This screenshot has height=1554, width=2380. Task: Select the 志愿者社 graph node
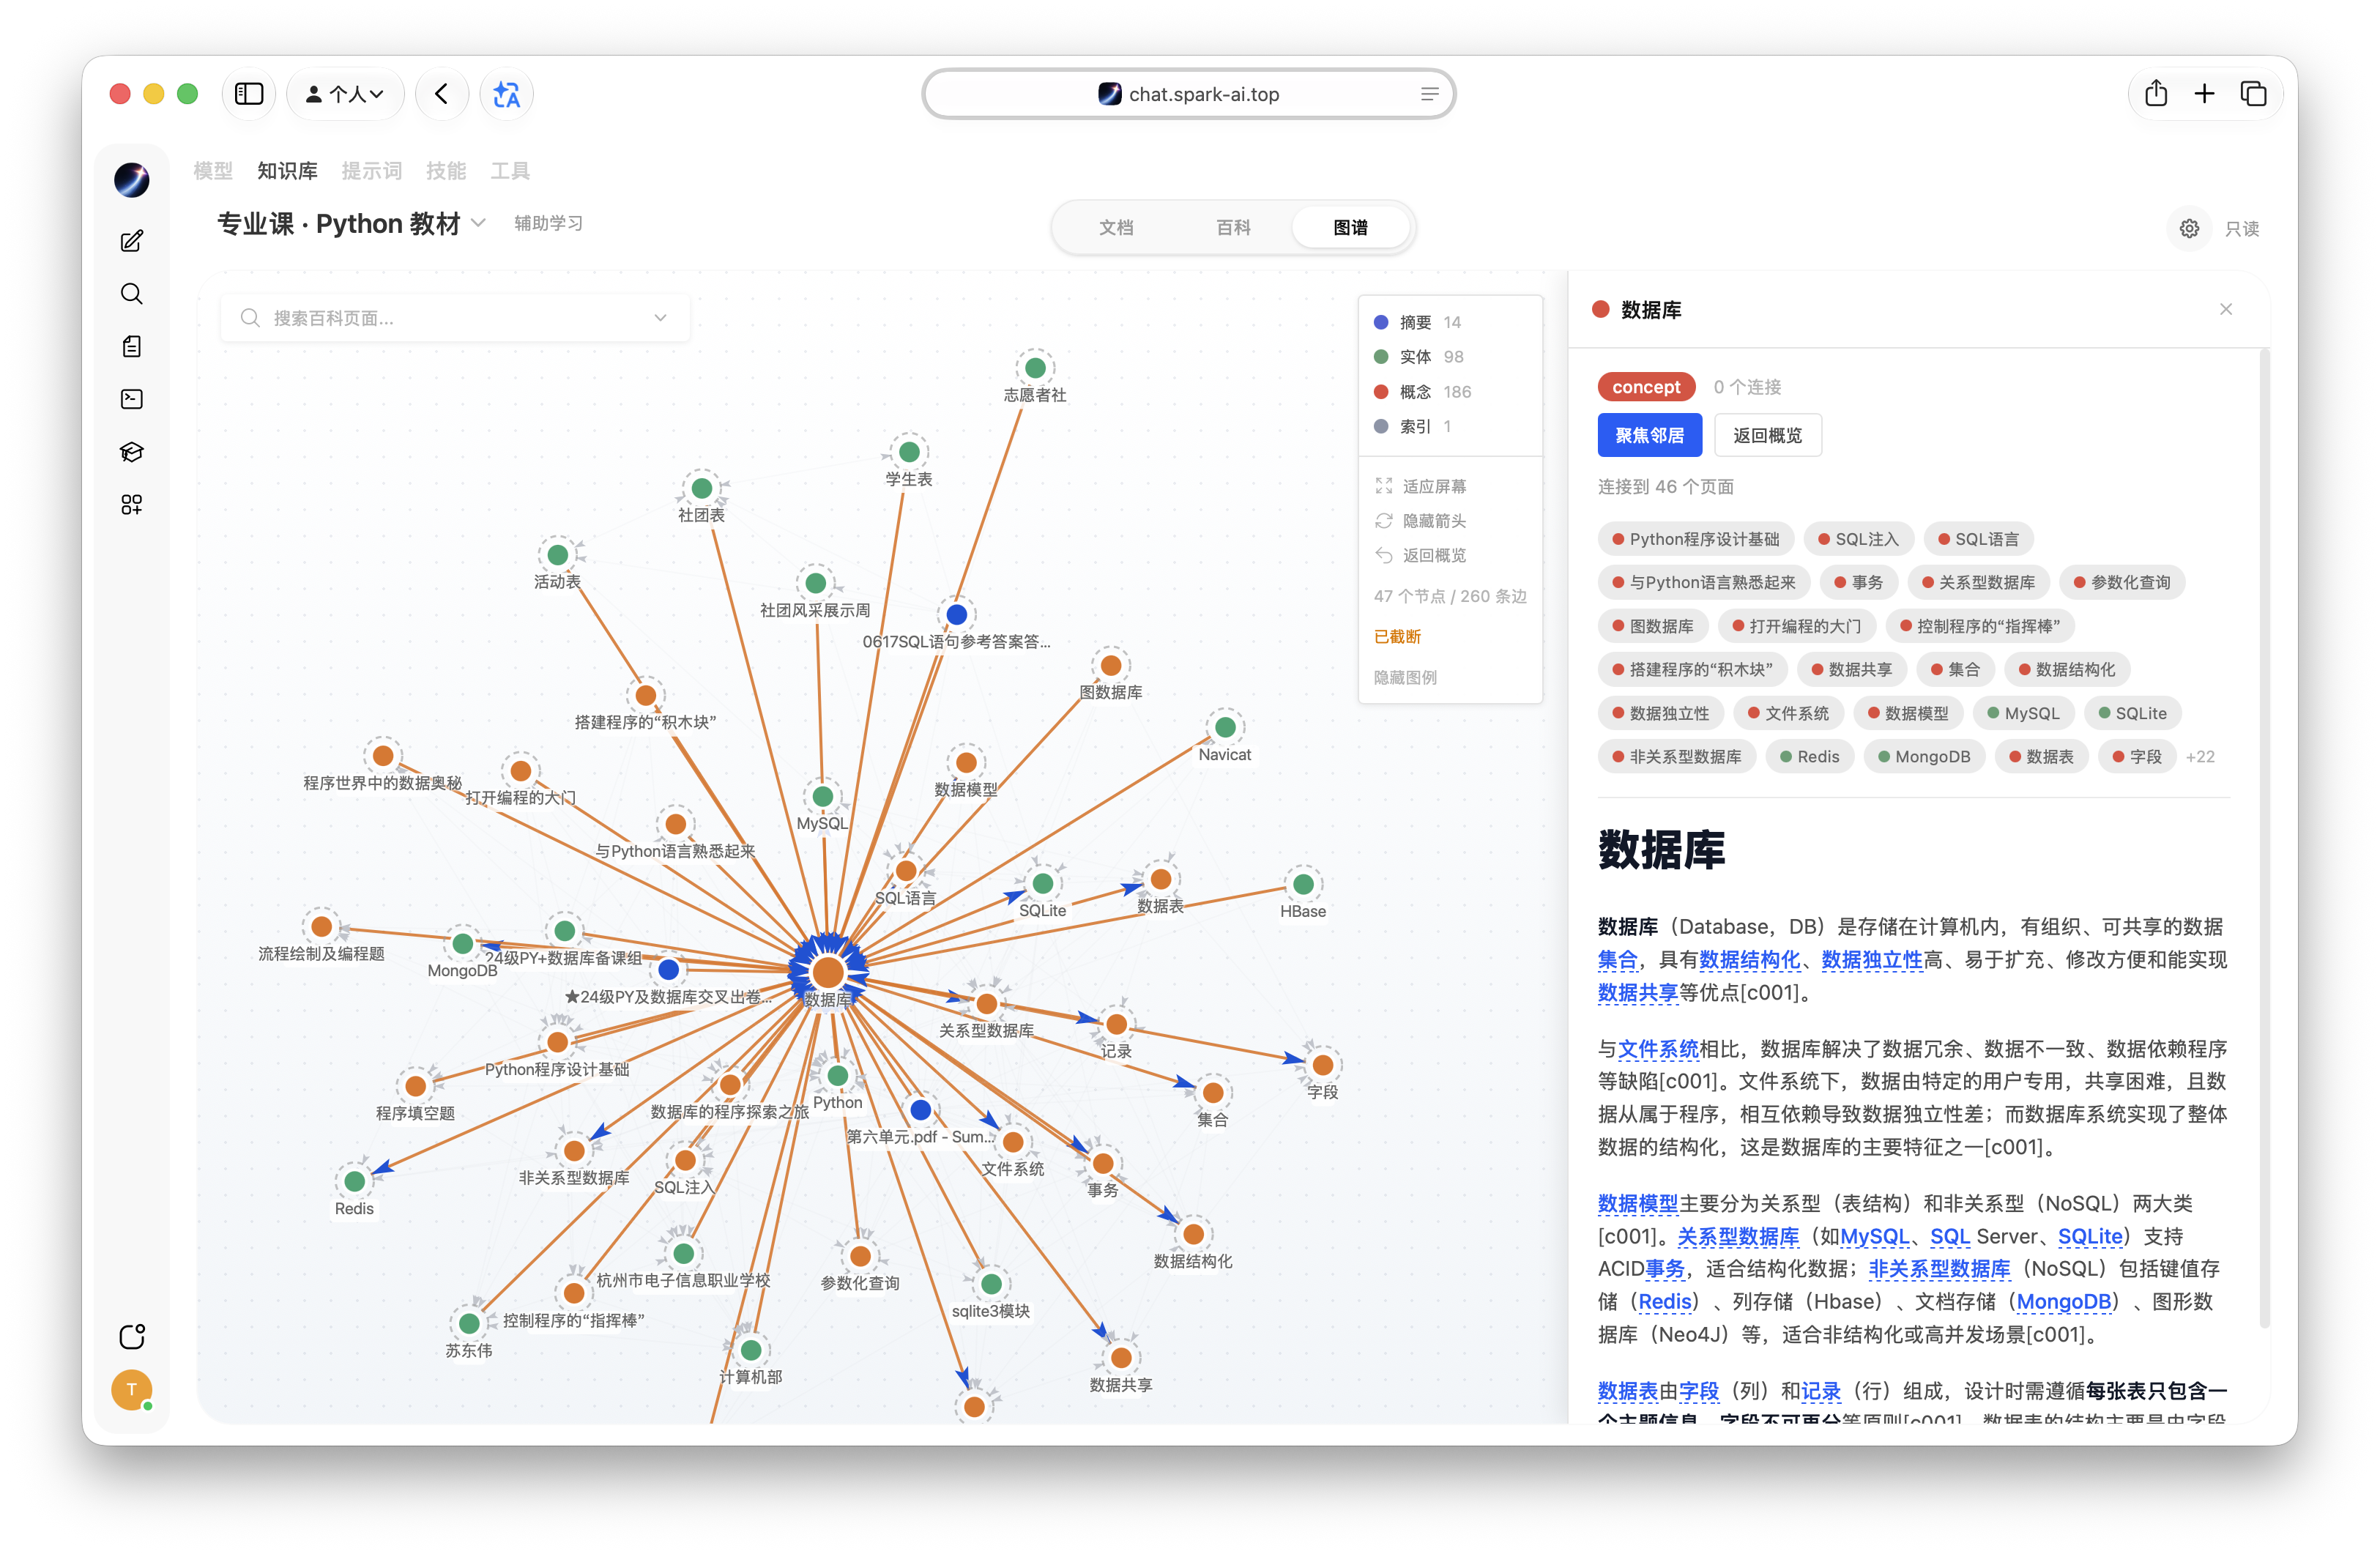1035,368
